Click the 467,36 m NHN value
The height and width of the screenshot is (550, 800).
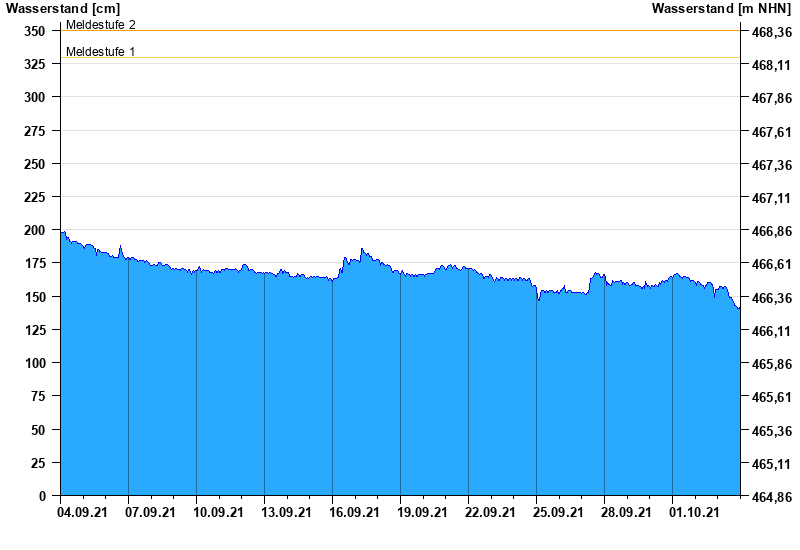pos(772,165)
